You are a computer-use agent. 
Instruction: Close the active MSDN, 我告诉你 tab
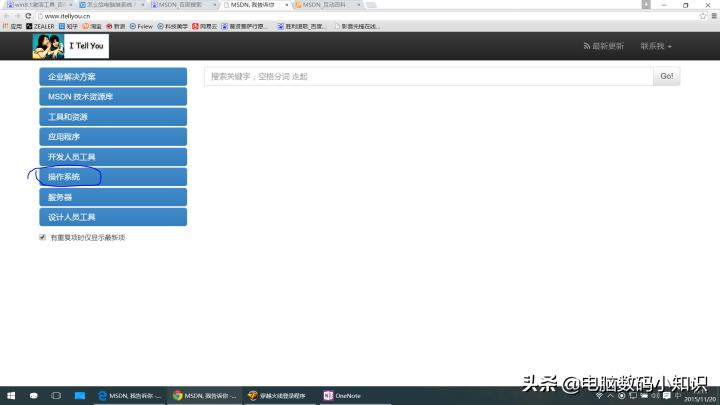coord(287,5)
